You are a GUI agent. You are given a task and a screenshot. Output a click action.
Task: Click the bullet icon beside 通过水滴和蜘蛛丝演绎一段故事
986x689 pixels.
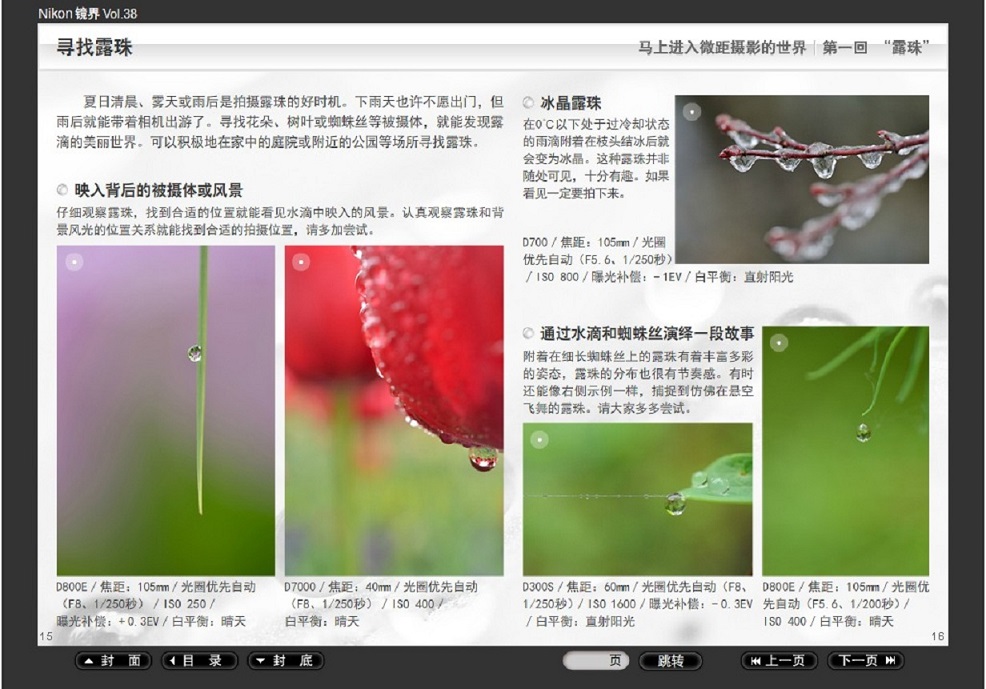coord(529,334)
